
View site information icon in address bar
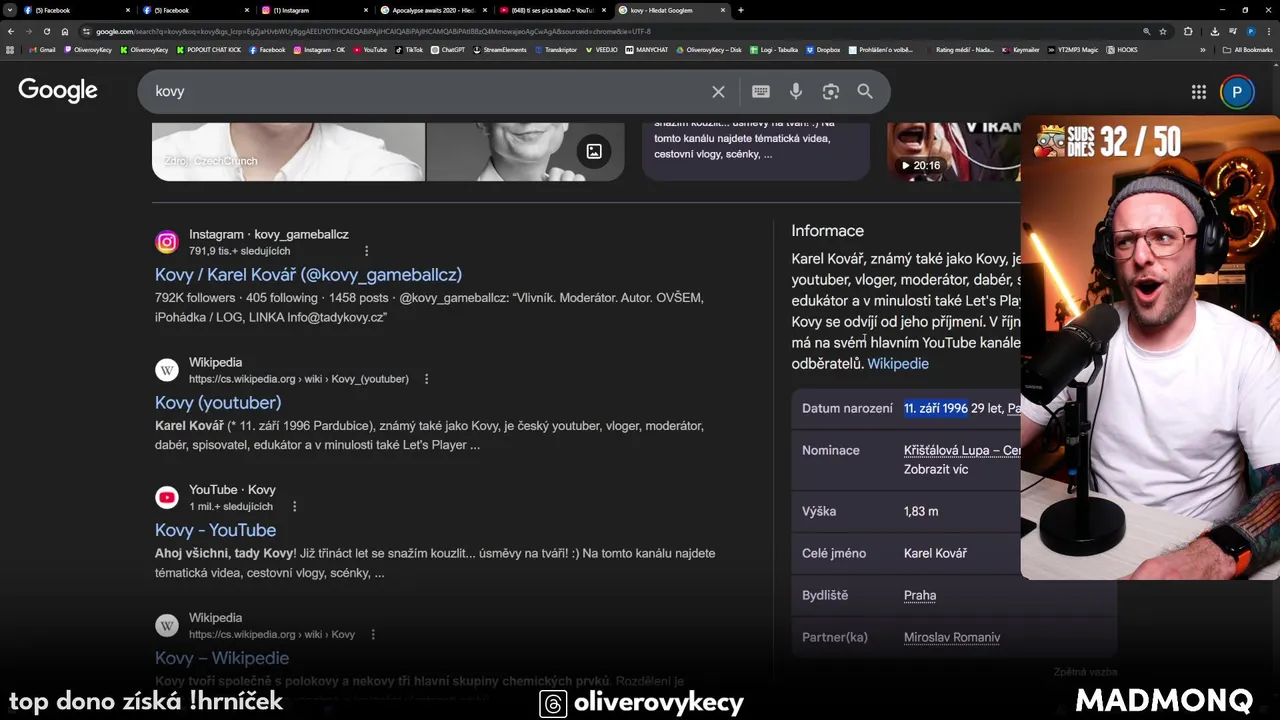(x=87, y=31)
